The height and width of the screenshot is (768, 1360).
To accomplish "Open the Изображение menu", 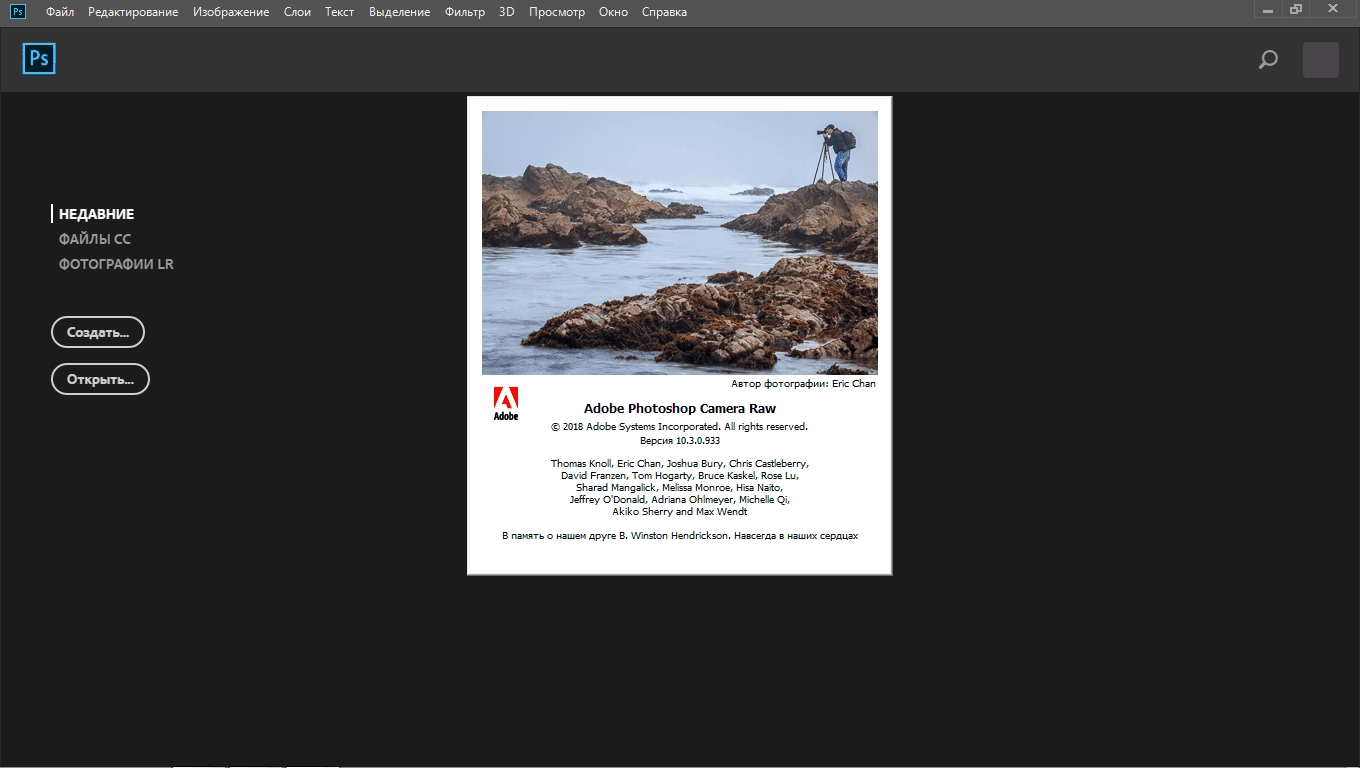I will pos(231,12).
